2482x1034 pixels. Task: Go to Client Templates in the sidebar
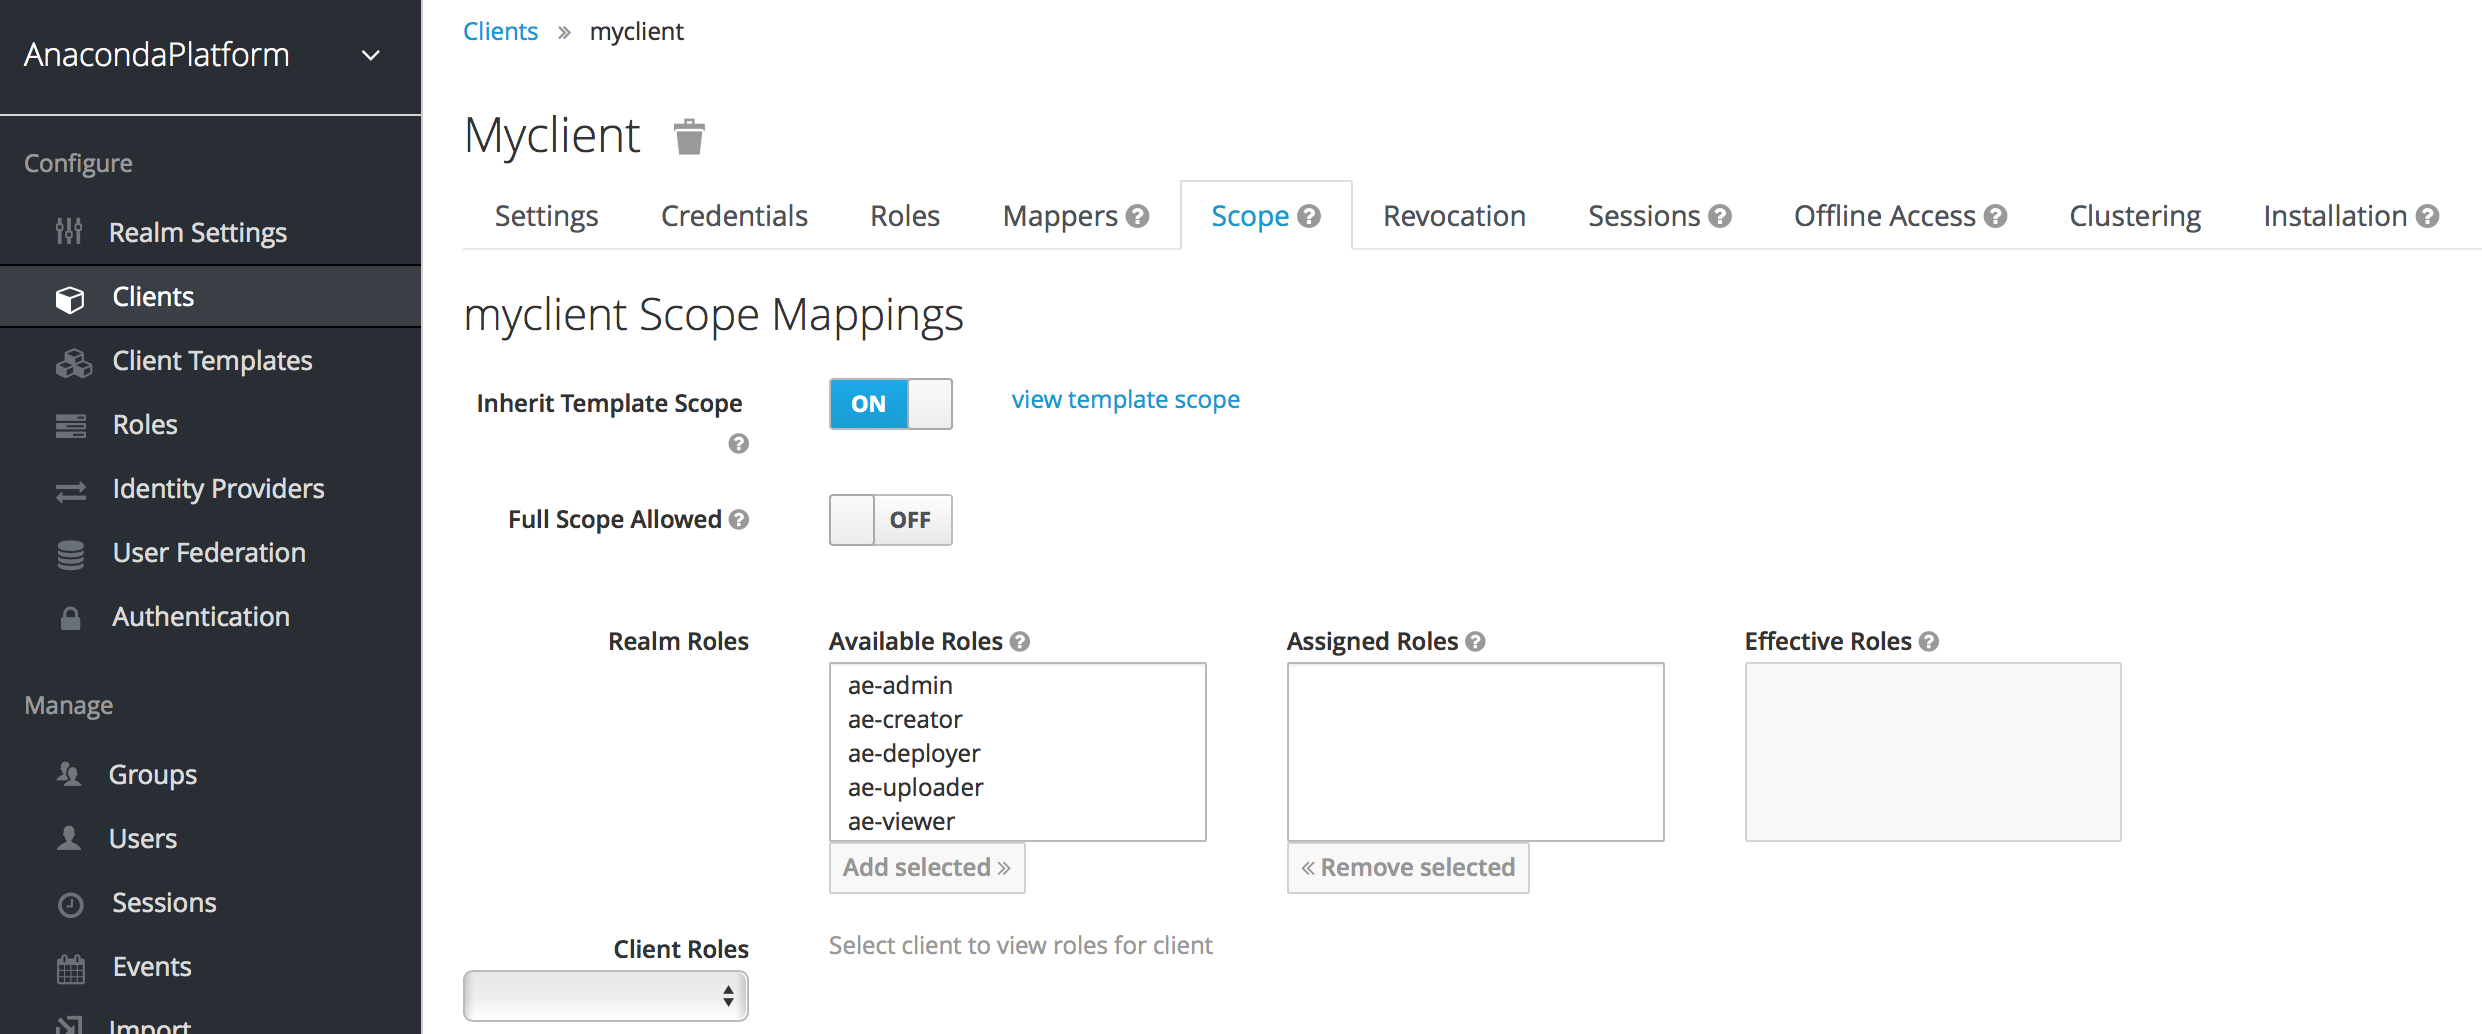click(212, 361)
